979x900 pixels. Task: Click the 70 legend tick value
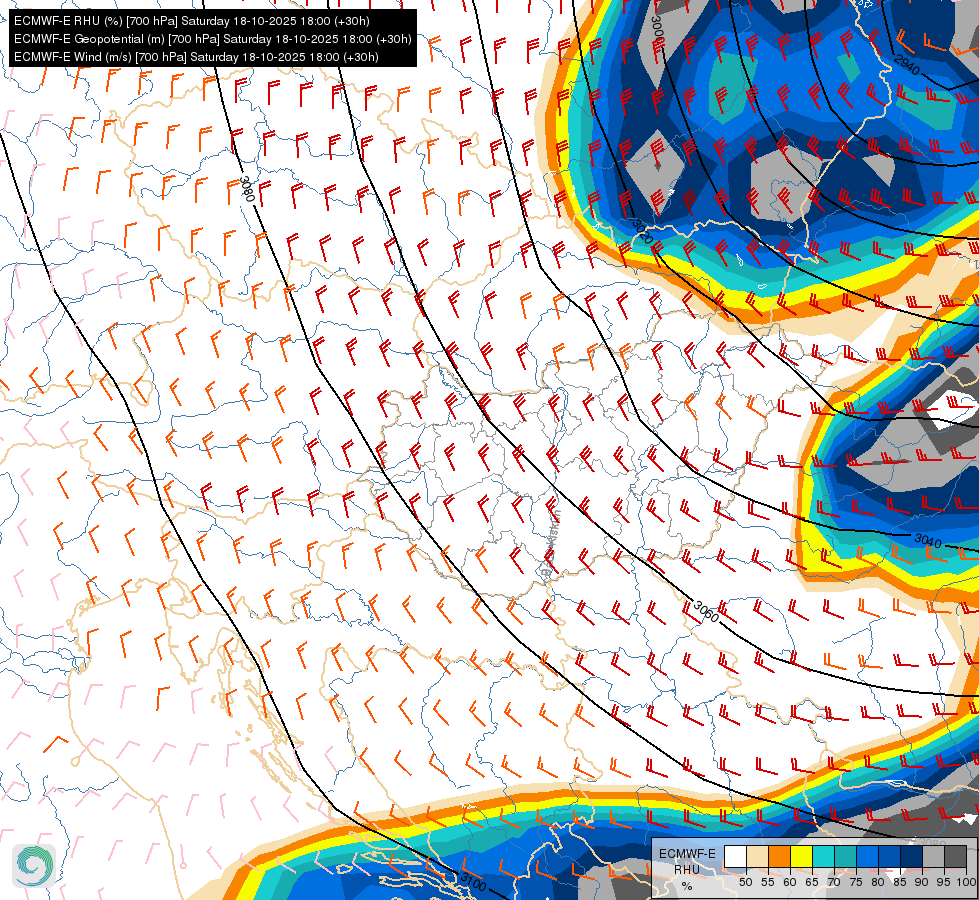coord(834,882)
